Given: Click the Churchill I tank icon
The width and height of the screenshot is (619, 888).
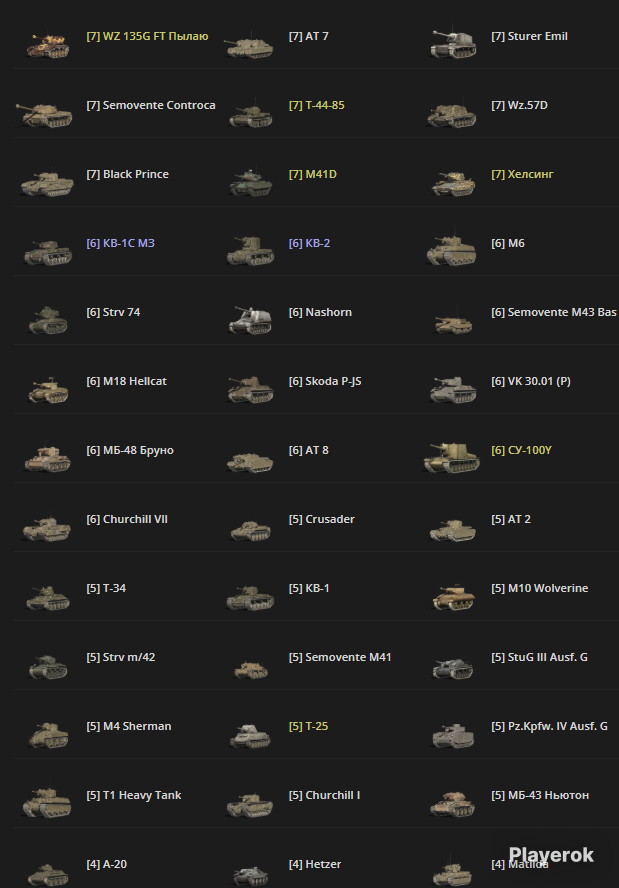Looking at the screenshot, I should 250,805.
